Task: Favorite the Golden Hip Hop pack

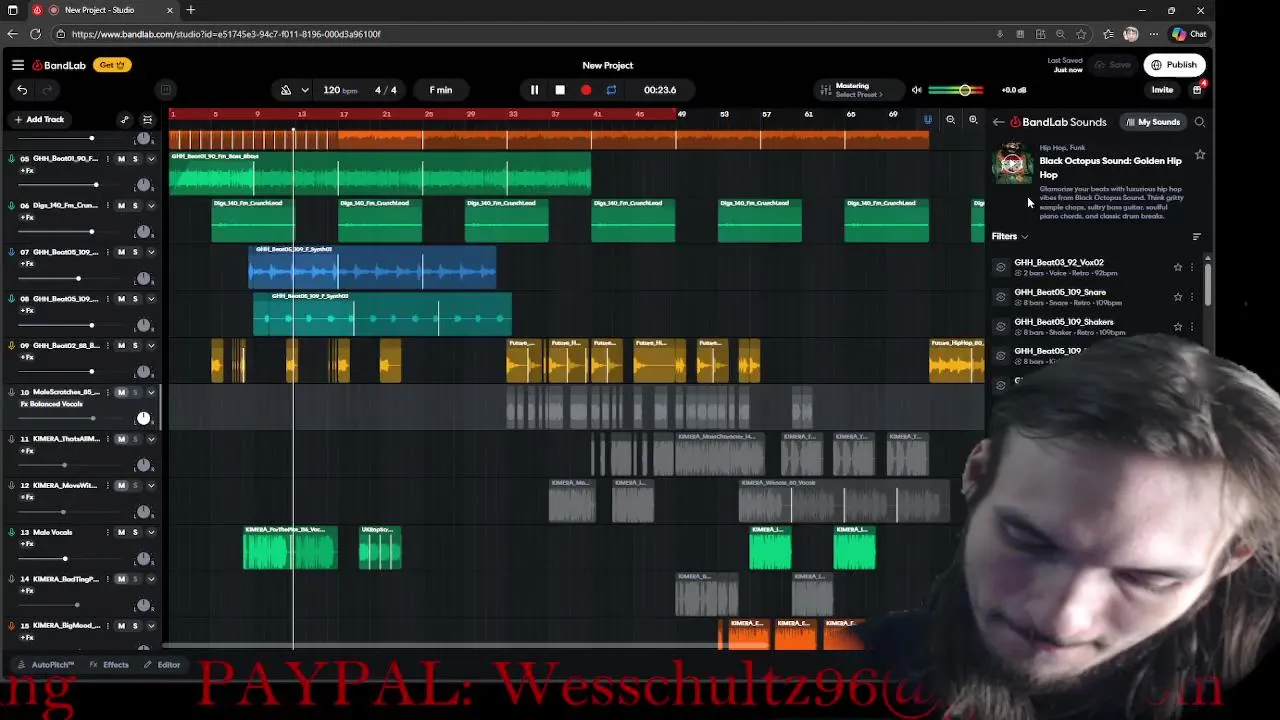Action: click(x=1200, y=155)
